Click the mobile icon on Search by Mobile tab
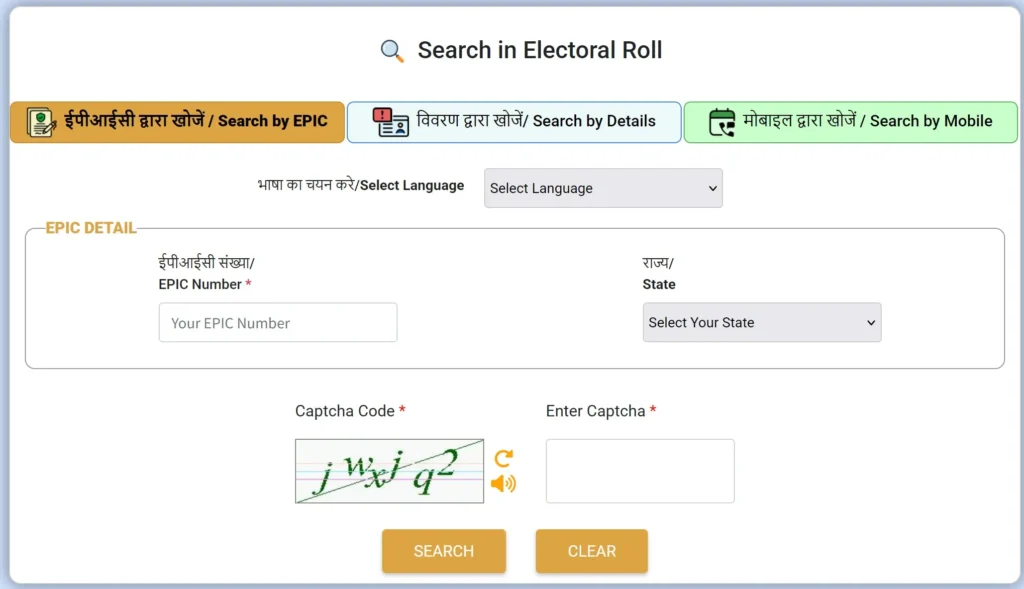 (x=722, y=121)
